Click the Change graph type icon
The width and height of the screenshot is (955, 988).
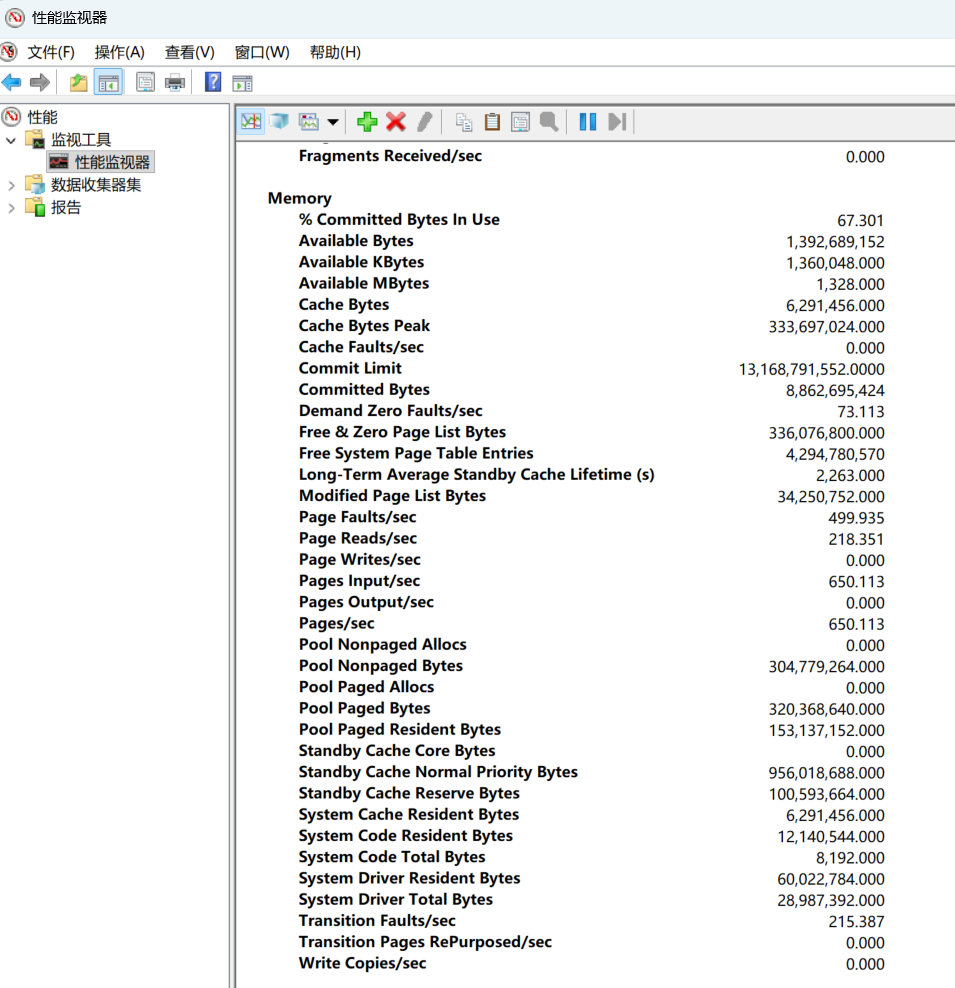pyautogui.click(x=309, y=121)
